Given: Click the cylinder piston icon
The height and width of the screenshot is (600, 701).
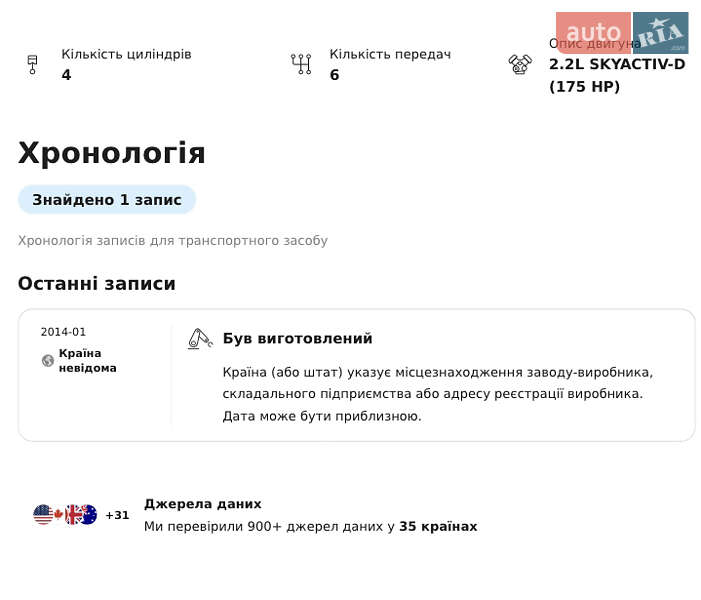Looking at the screenshot, I should pyautogui.click(x=32, y=65).
